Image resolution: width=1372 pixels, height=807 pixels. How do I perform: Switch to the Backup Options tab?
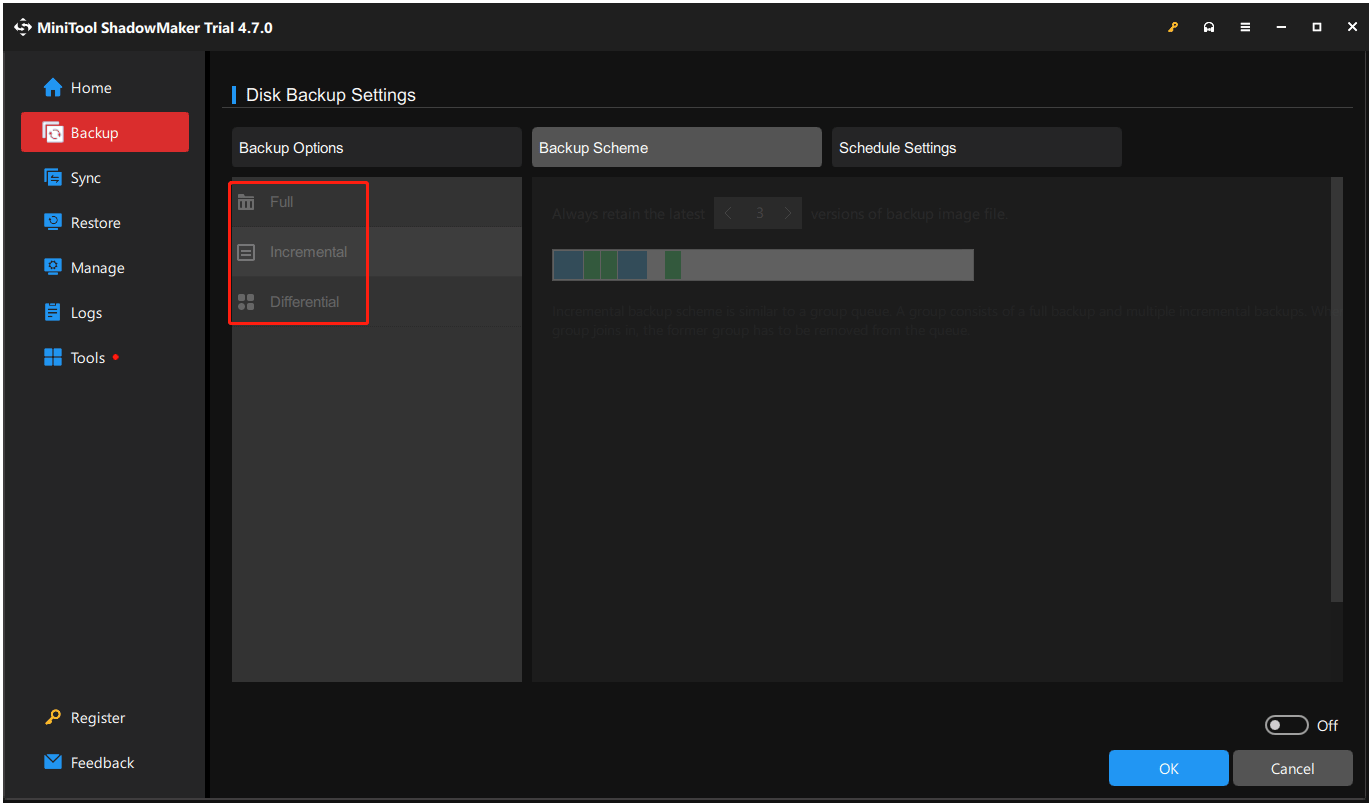377,147
